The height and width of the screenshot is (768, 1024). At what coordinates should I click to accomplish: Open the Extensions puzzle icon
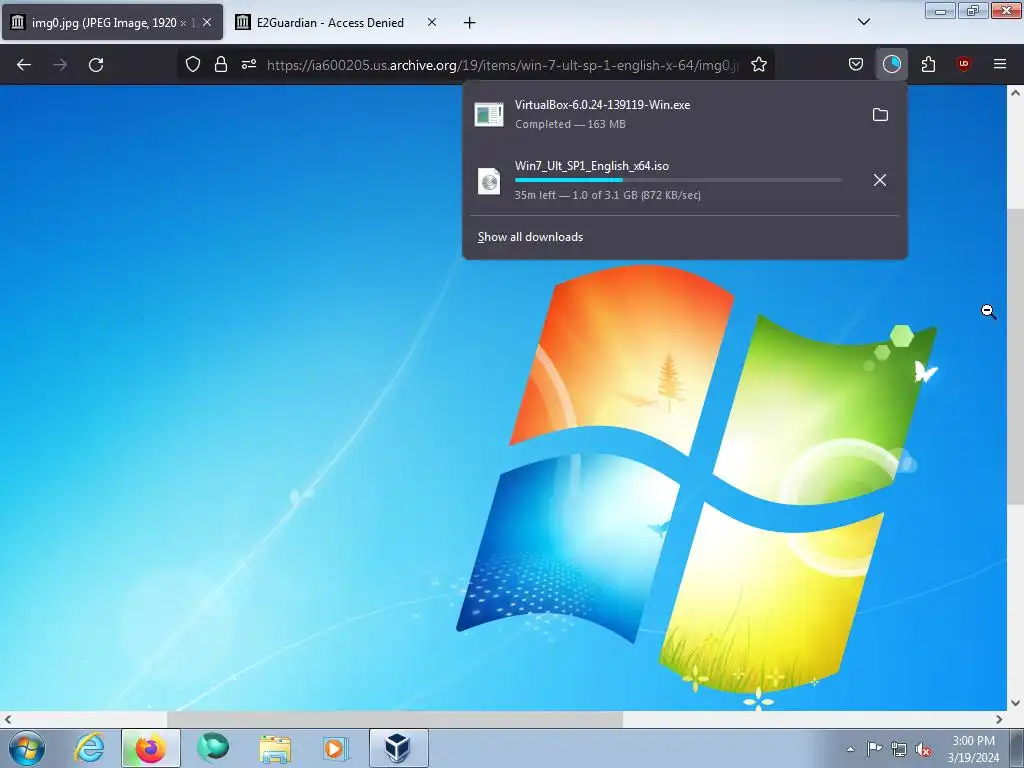coord(928,64)
